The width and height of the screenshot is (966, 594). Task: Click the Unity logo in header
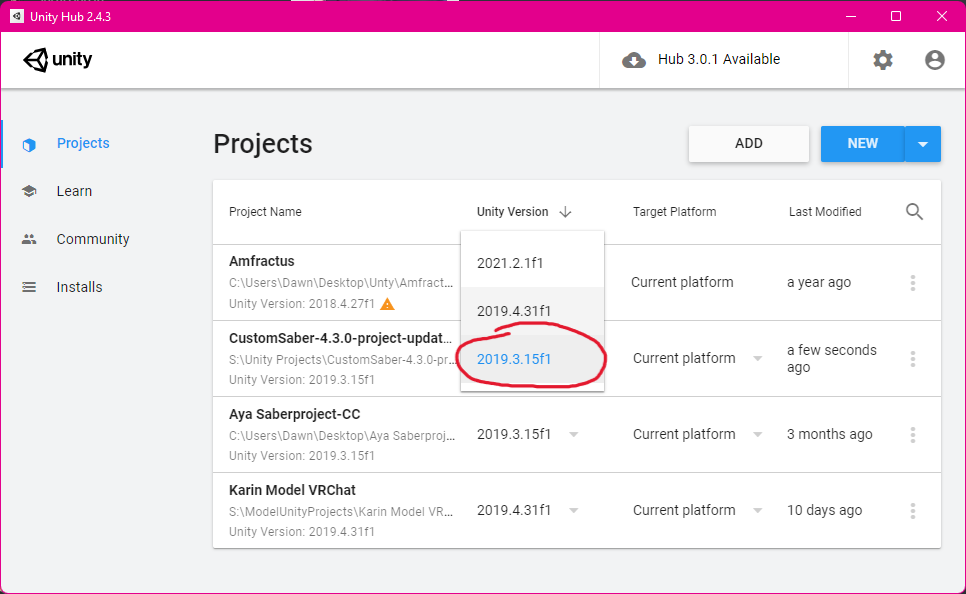pyautogui.click(x=57, y=59)
